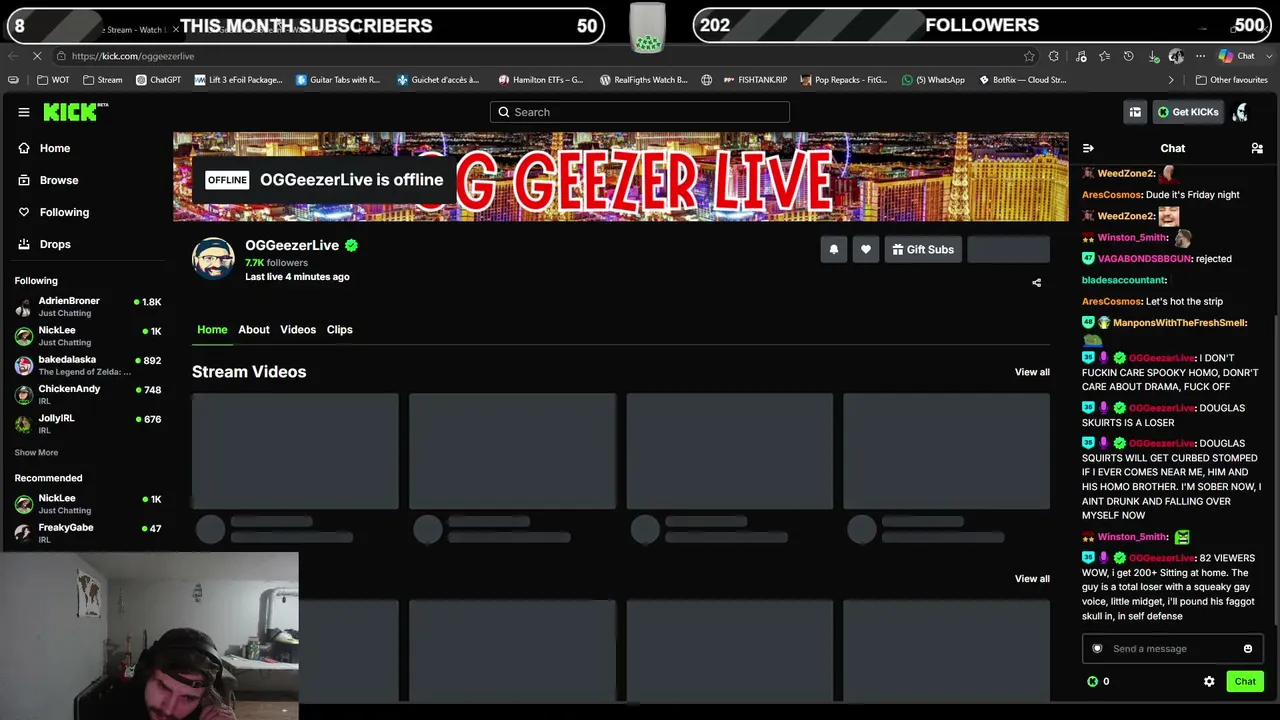Show more bookmarks with the overflow chevron
The height and width of the screenshot is (720, 1280).
coord(1171,80)
